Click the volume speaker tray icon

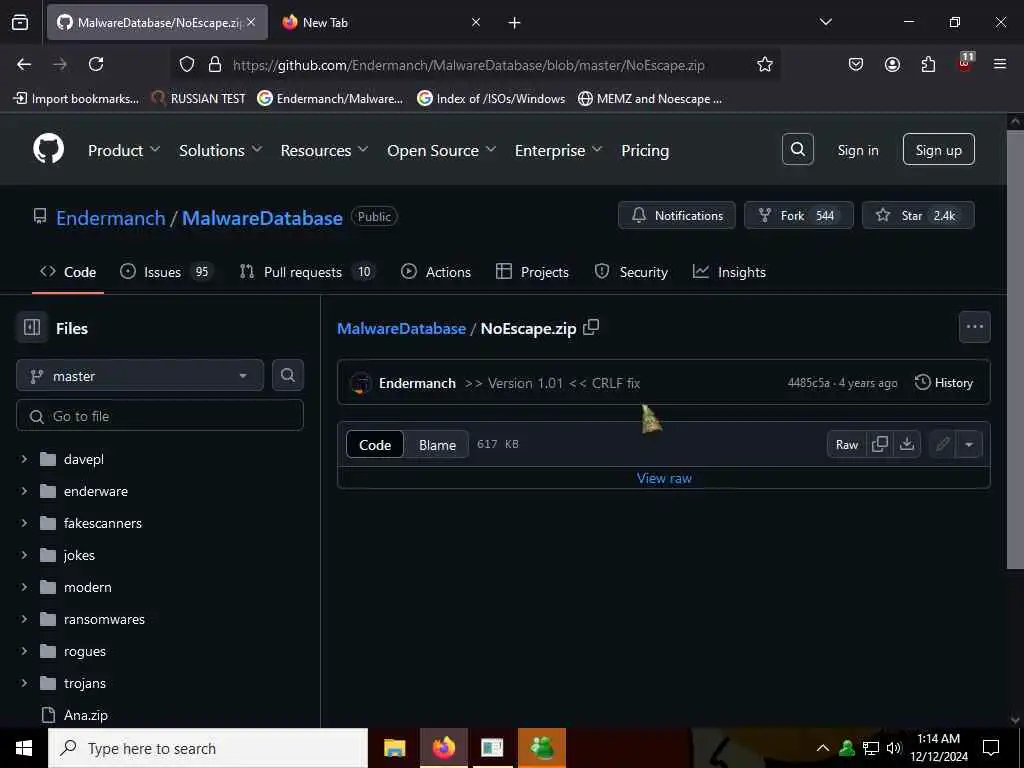point(894,748)
